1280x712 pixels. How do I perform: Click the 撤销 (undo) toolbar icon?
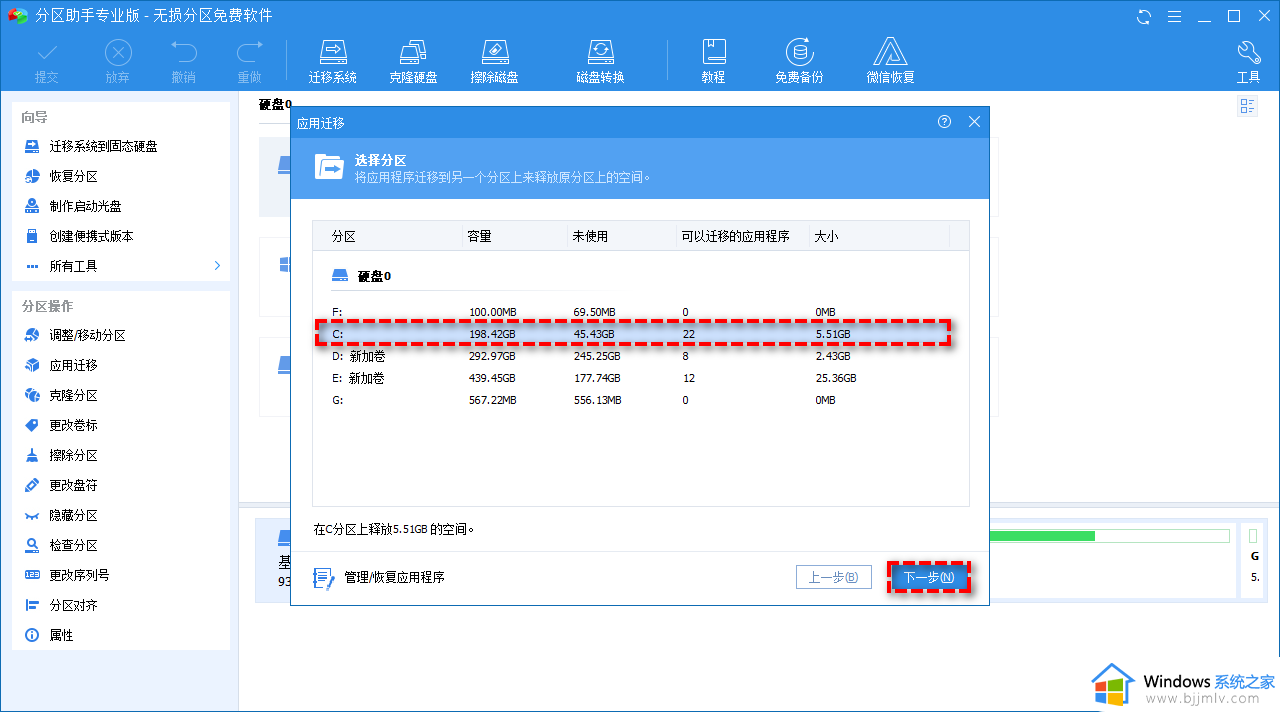point(184,60)
